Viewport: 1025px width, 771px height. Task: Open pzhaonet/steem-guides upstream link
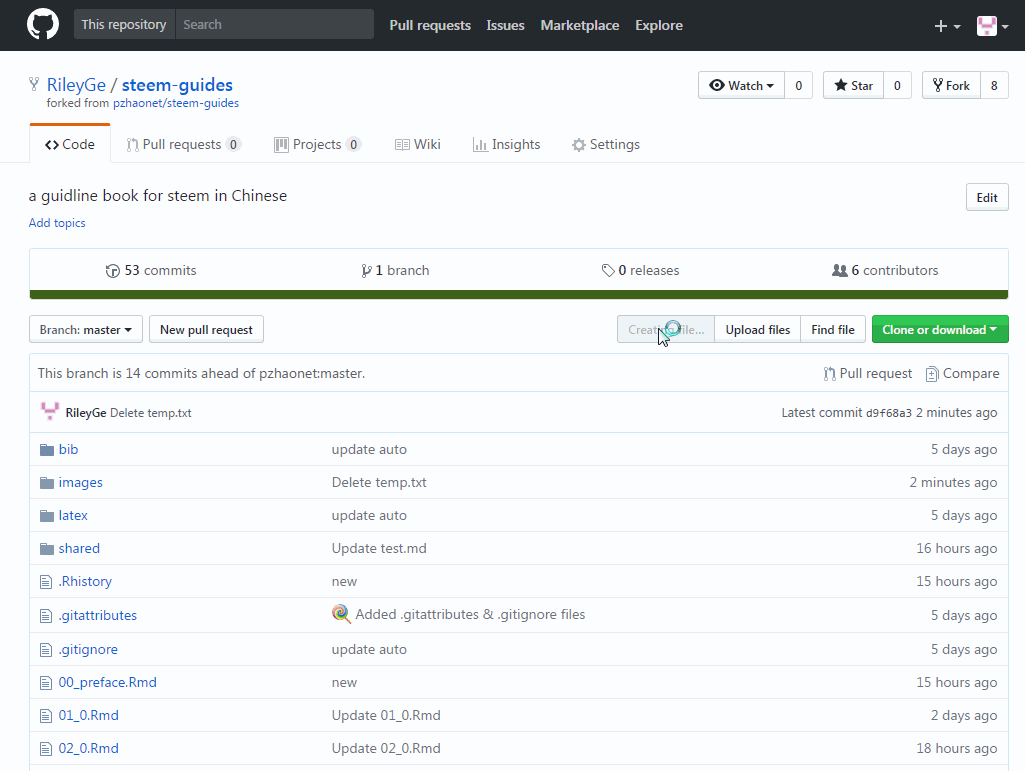click(176, 103)
